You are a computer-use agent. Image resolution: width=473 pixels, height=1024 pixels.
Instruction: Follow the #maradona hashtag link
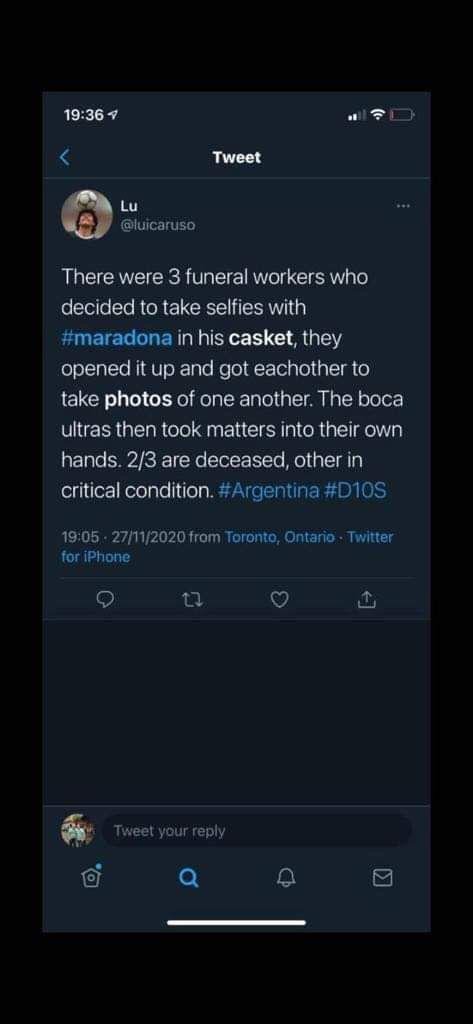118,339
